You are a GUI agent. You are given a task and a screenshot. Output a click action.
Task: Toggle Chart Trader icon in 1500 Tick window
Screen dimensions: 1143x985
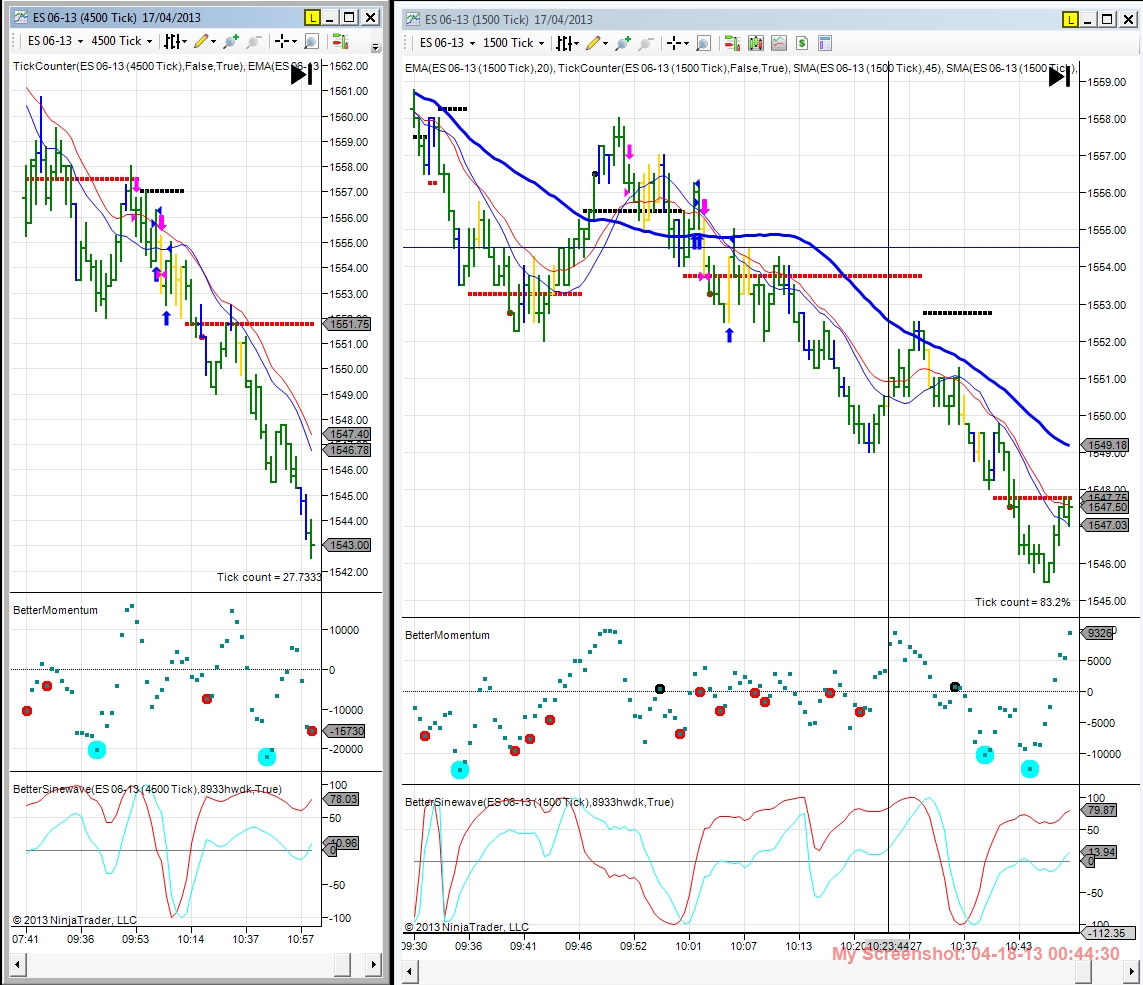pos(733,44)
